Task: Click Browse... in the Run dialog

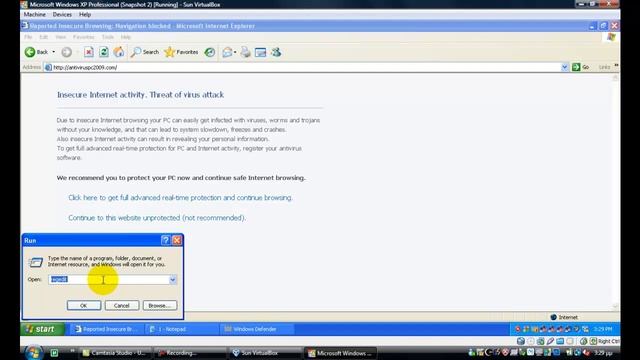Action: (x=160, y=305)
